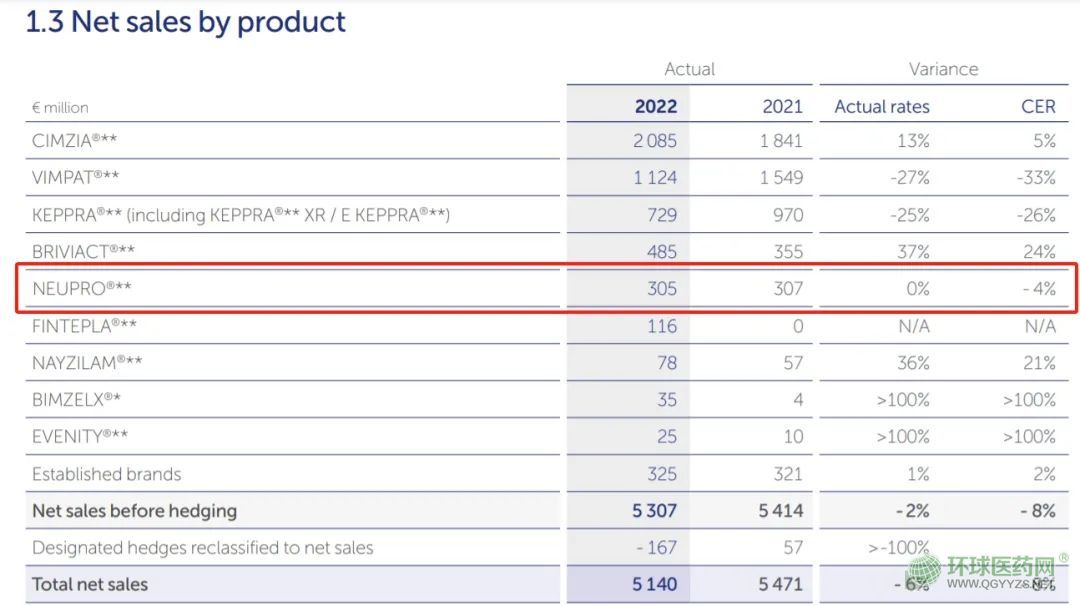1080x606 pixels.
Task: Click the NAYZILAM product row label
Action: (x=87, y=363)
